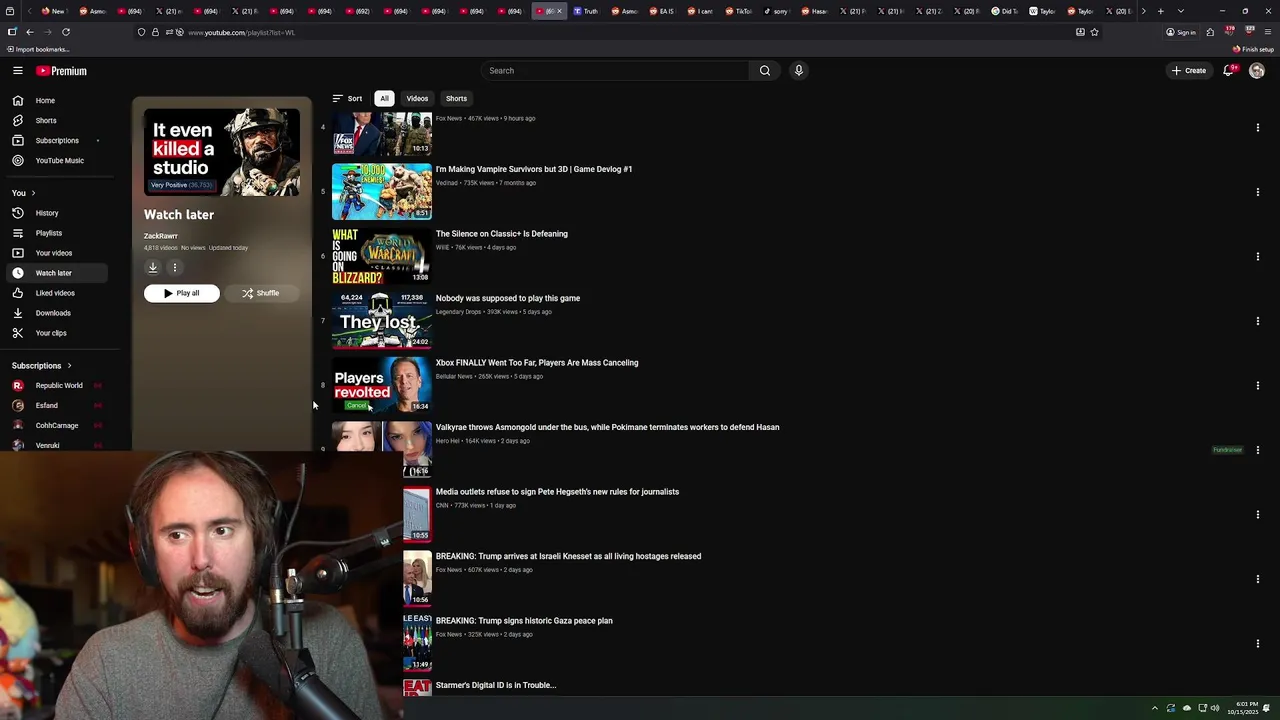This screenshot has height=720, width=1280.
Task: Open options for Nobody was supposed to play video
Action: pyautogui.click(x=1258, y=321)
